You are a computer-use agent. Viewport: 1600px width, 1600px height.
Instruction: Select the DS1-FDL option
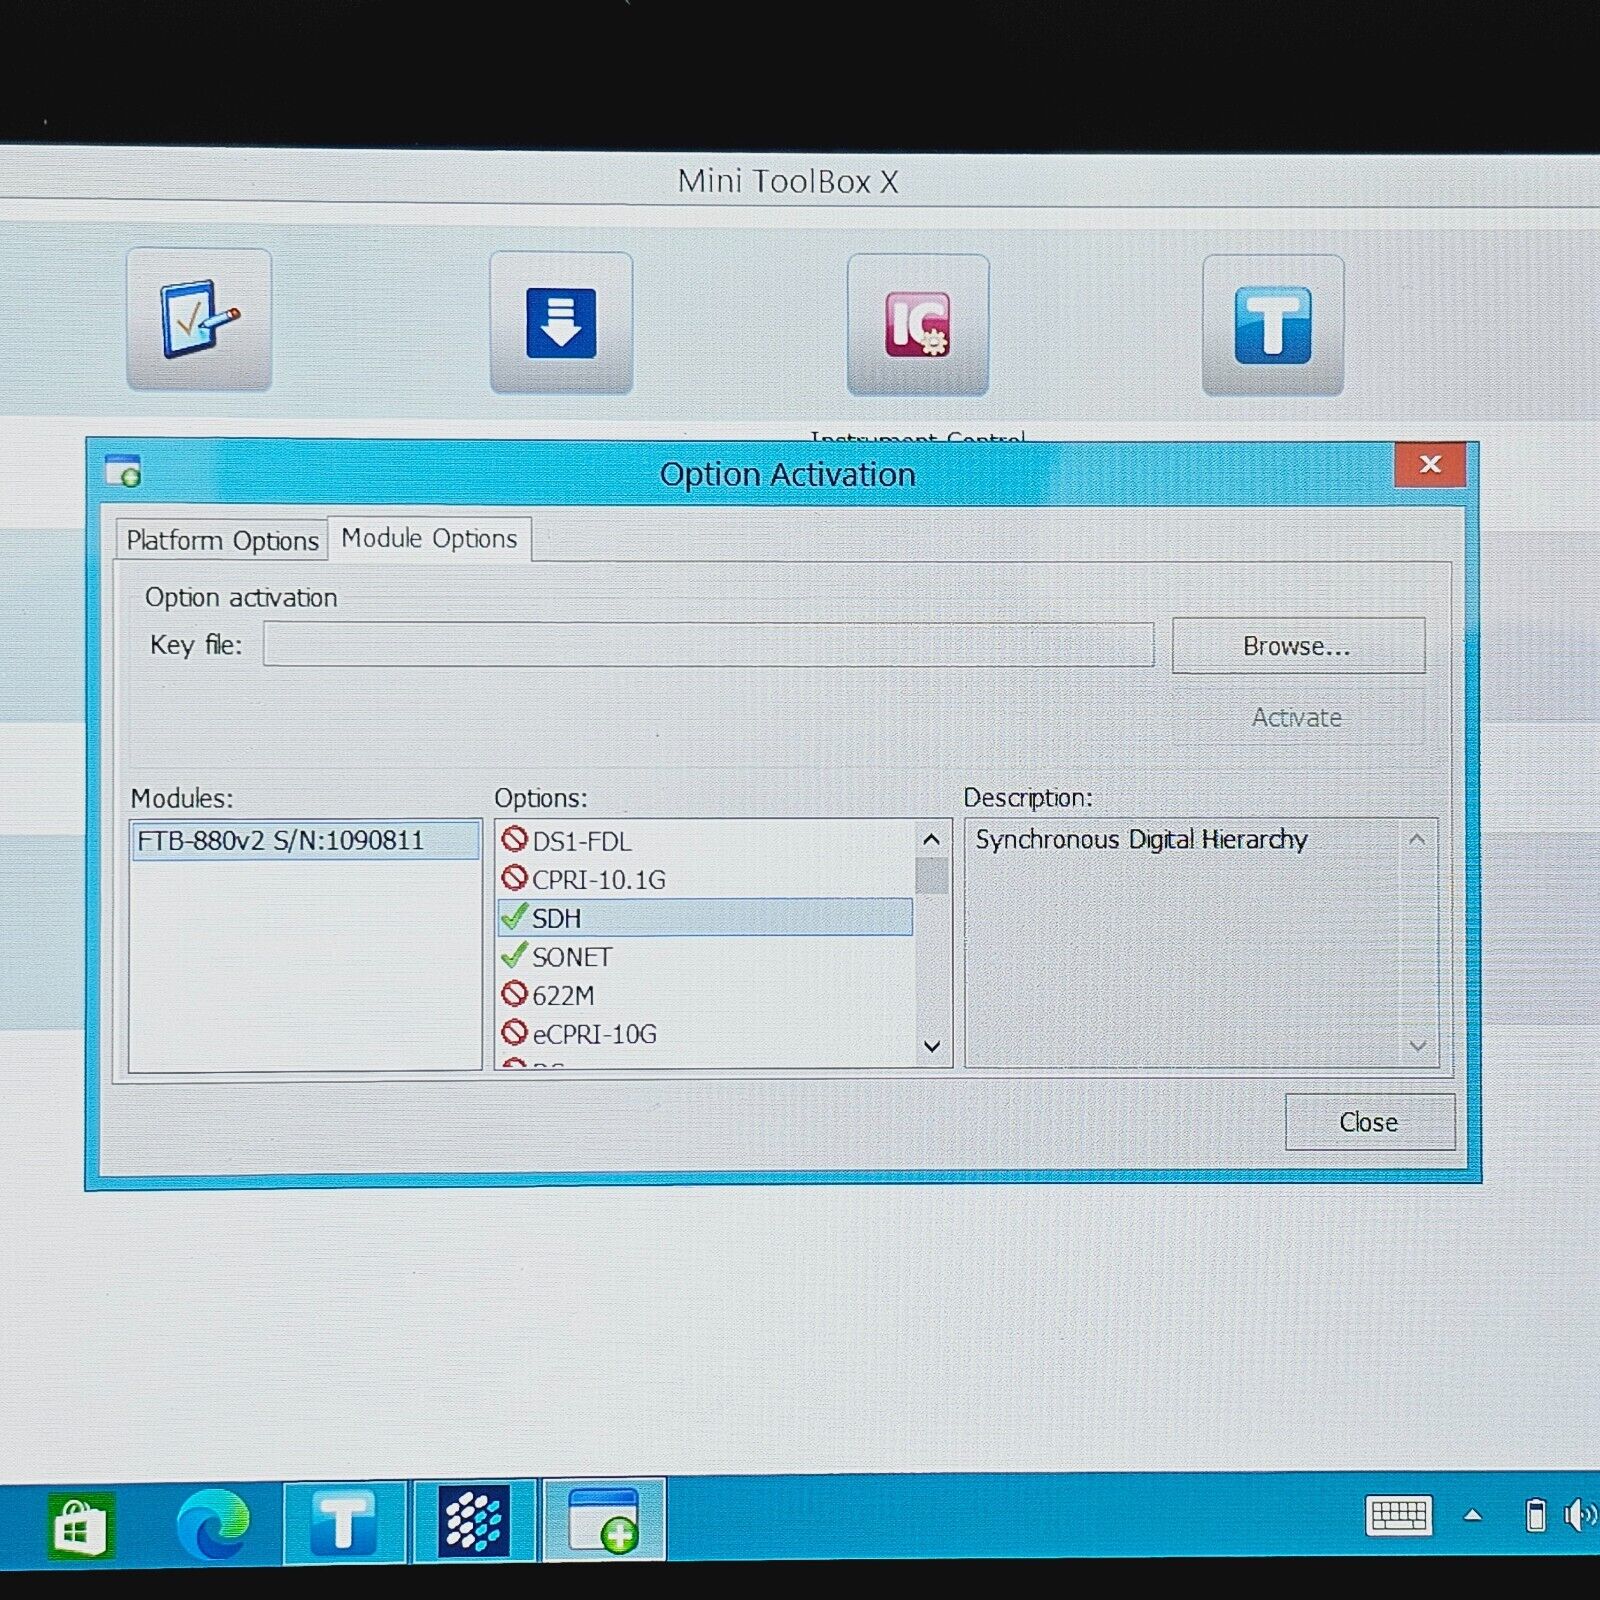click(581, 842)
